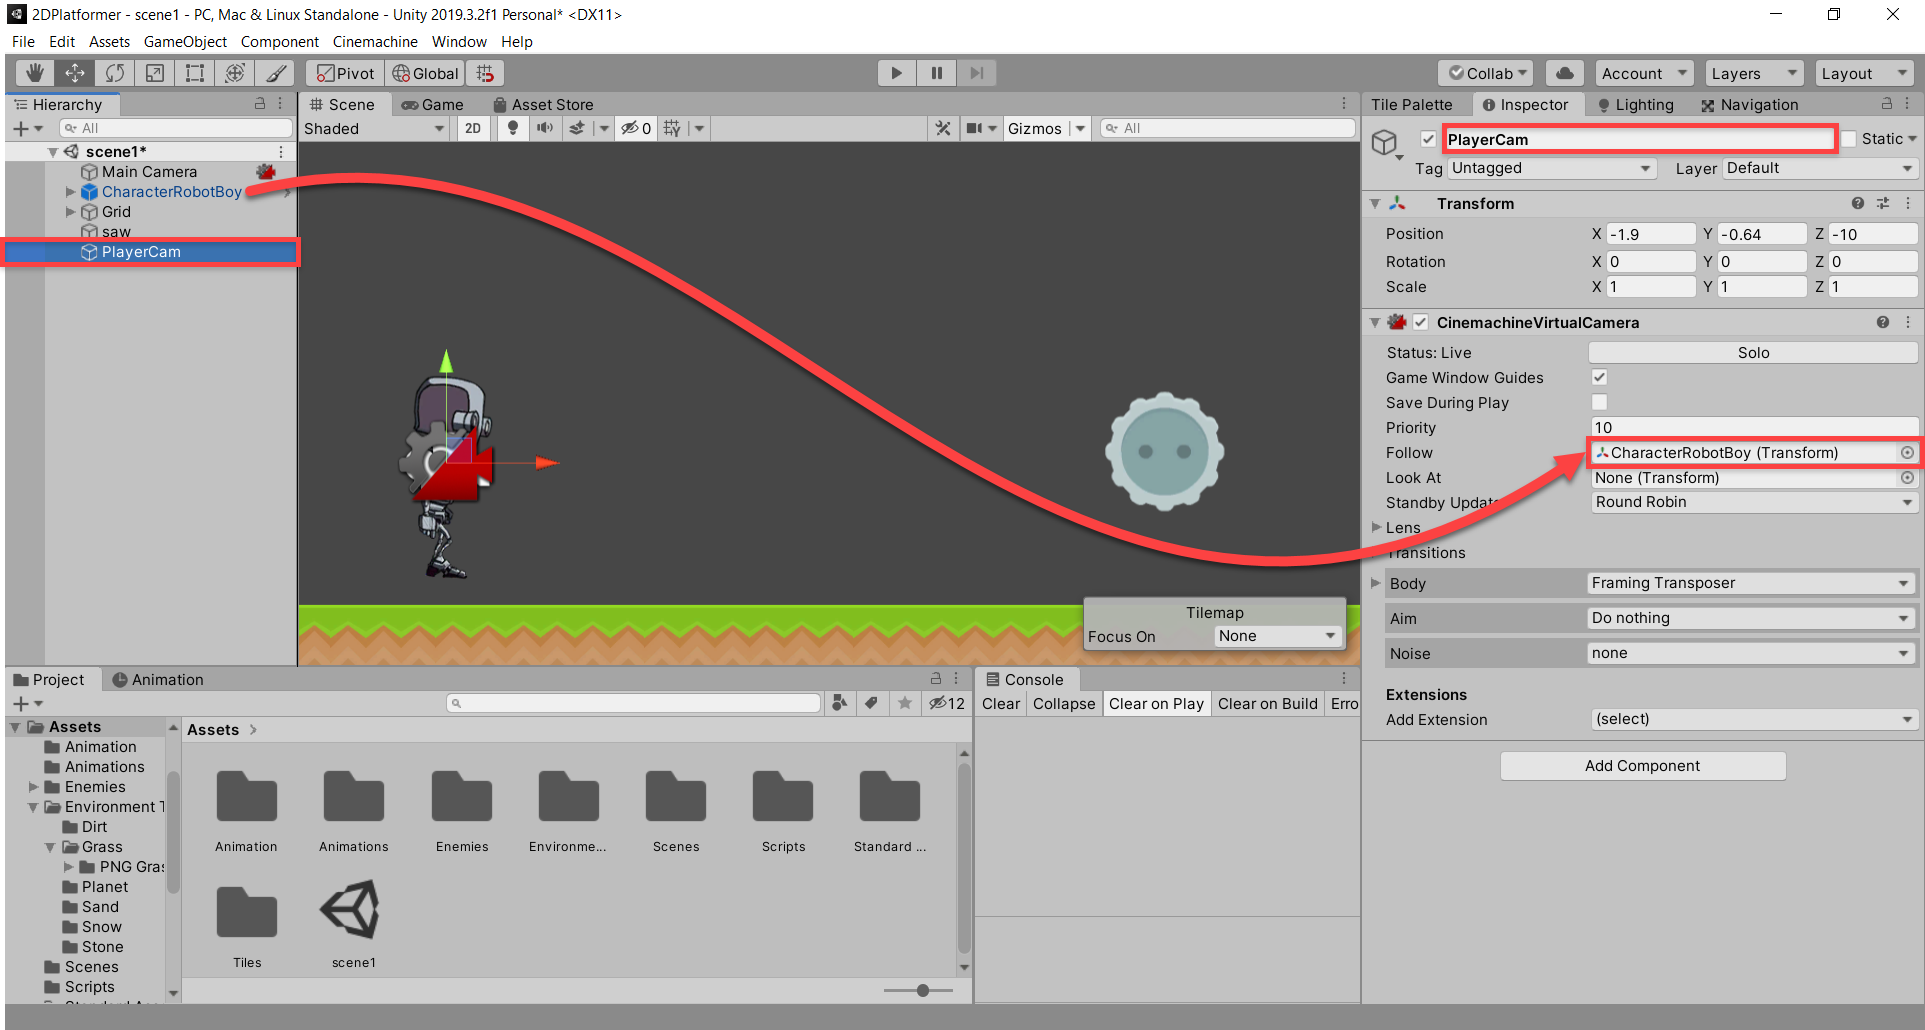This screenshot has height=1030, width=1925.
Task: Select the Rect tool
Action: [195, 73]
